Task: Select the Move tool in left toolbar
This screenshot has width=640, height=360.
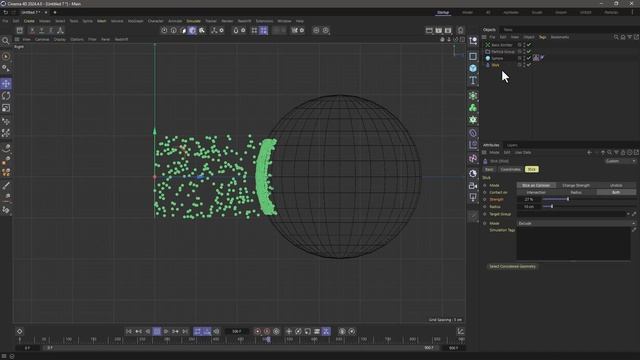Action: click(x=6, y=84)
